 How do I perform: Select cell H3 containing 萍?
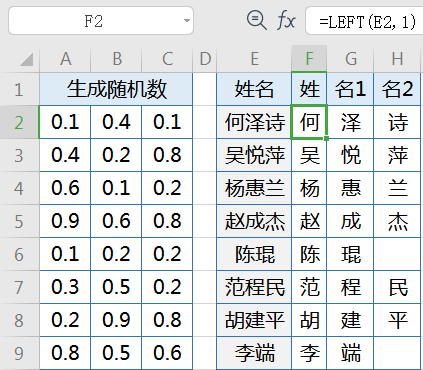click(397, 155)
